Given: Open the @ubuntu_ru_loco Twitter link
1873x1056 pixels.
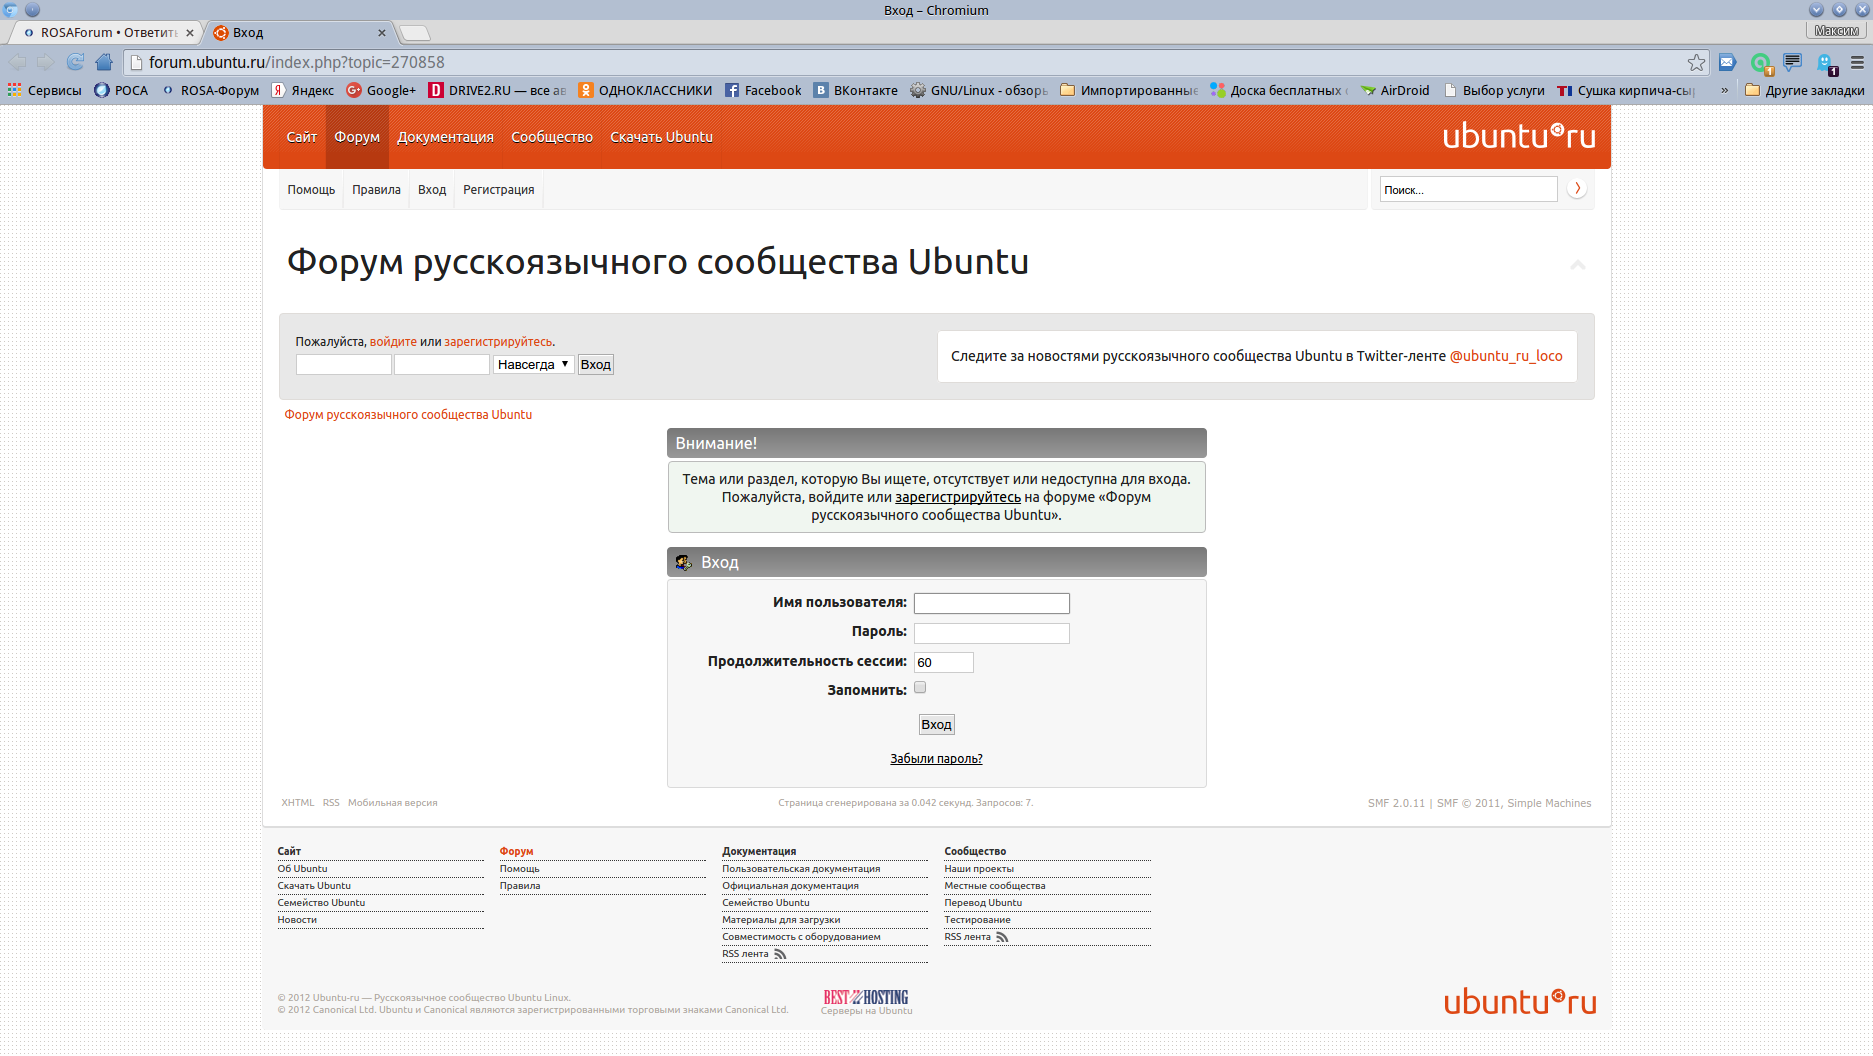Looking at the screenshot, I should [1506, 356].
